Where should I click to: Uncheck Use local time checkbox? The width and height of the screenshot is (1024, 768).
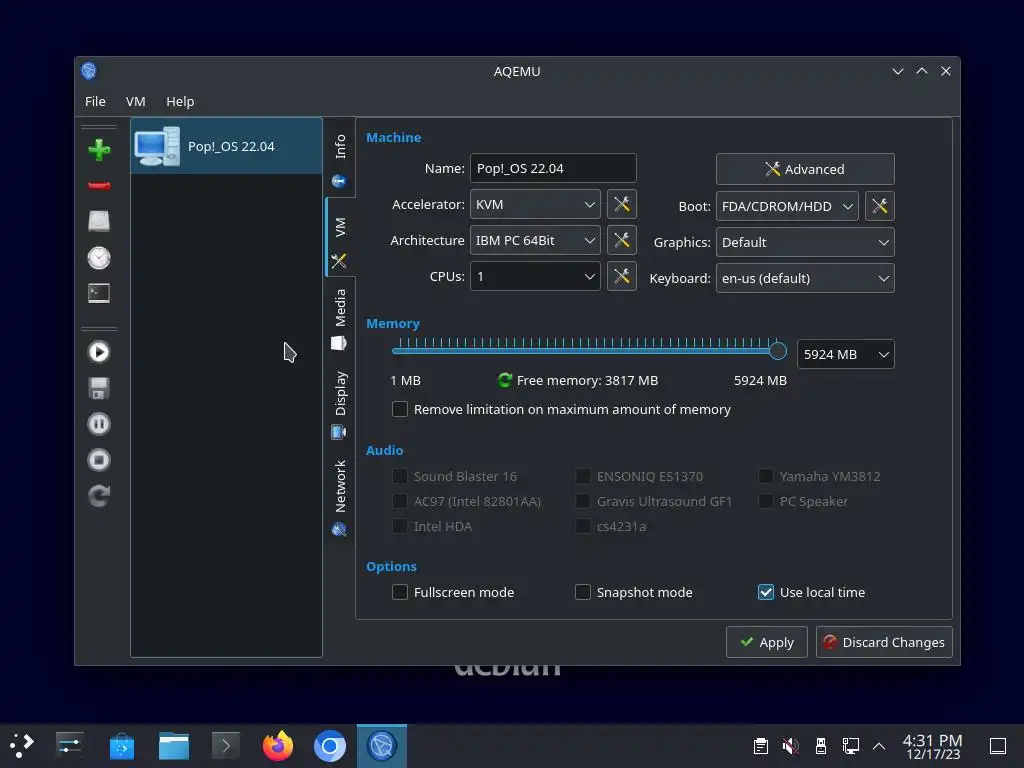click(765, 592)
